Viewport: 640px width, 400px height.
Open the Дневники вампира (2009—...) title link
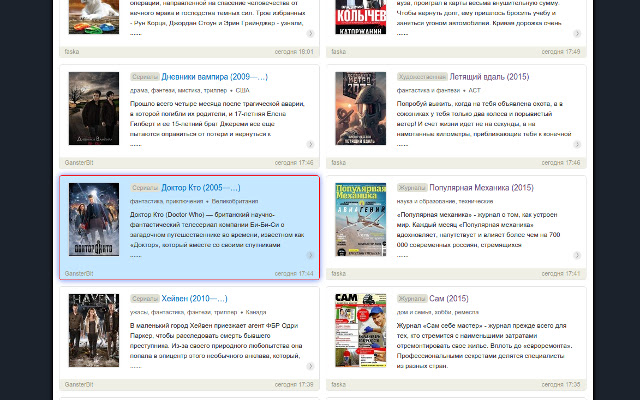tap(215, 77)
